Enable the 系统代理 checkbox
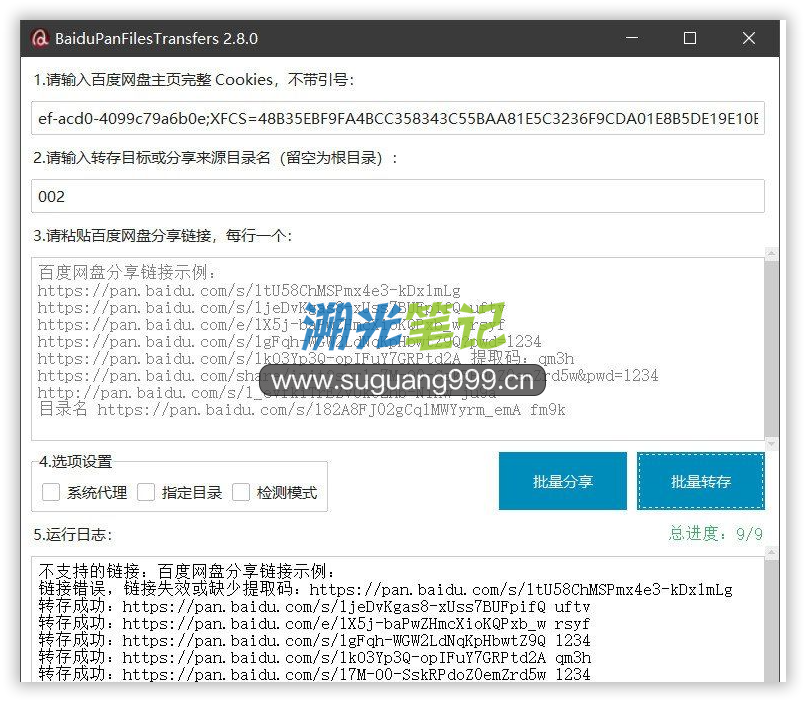Image resolution: width=806 pixels, height=702 pixels. coord(51,492)
